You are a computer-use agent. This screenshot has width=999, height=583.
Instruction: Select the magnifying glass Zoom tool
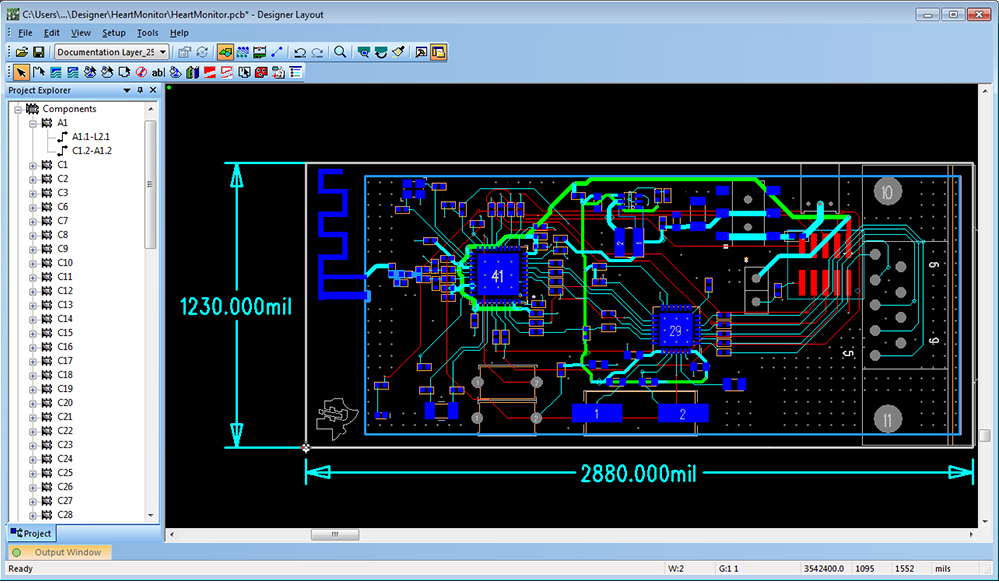pos(340,52)
